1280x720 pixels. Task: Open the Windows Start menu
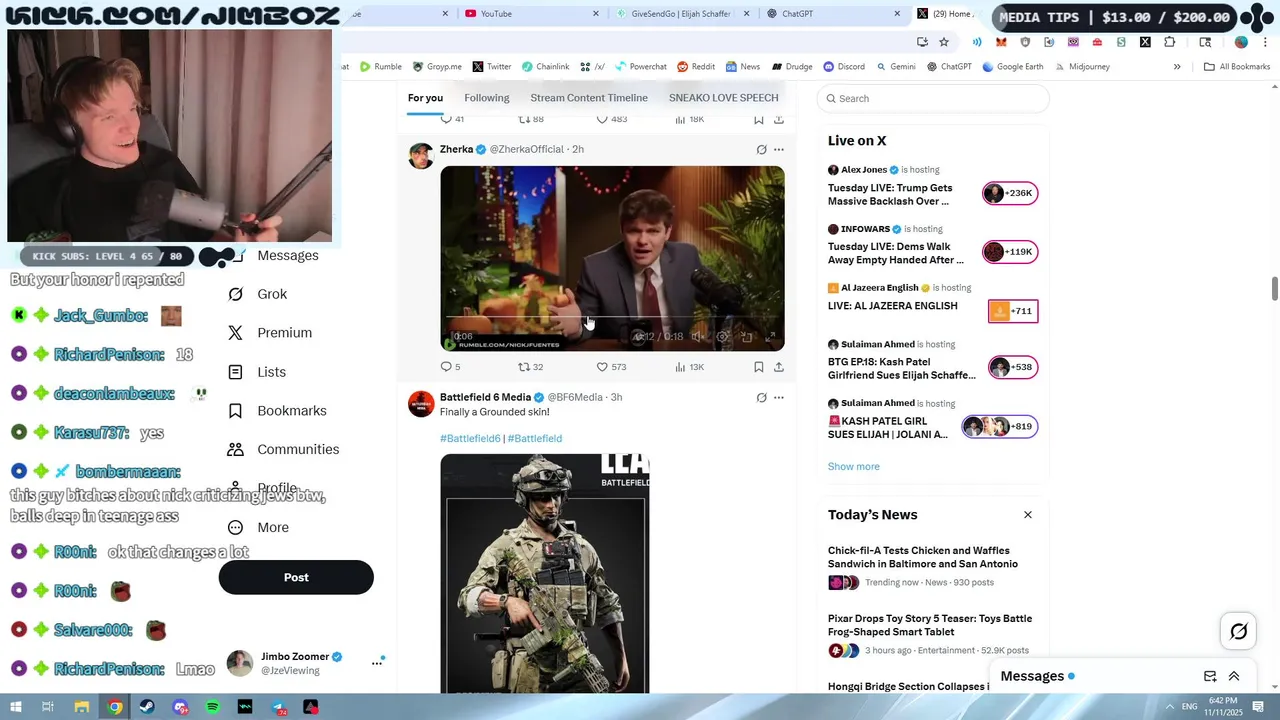tap(15, 707)
